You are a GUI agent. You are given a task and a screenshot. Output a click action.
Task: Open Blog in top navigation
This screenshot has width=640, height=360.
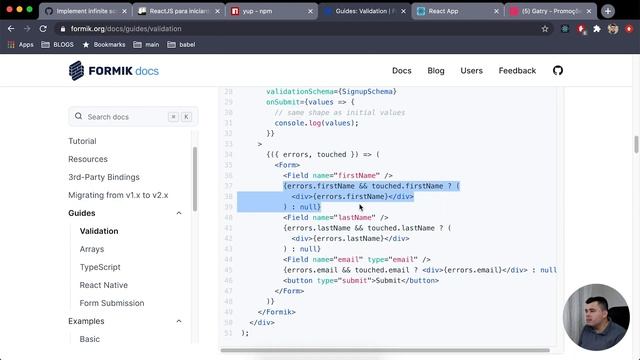(x=436, y=71)
